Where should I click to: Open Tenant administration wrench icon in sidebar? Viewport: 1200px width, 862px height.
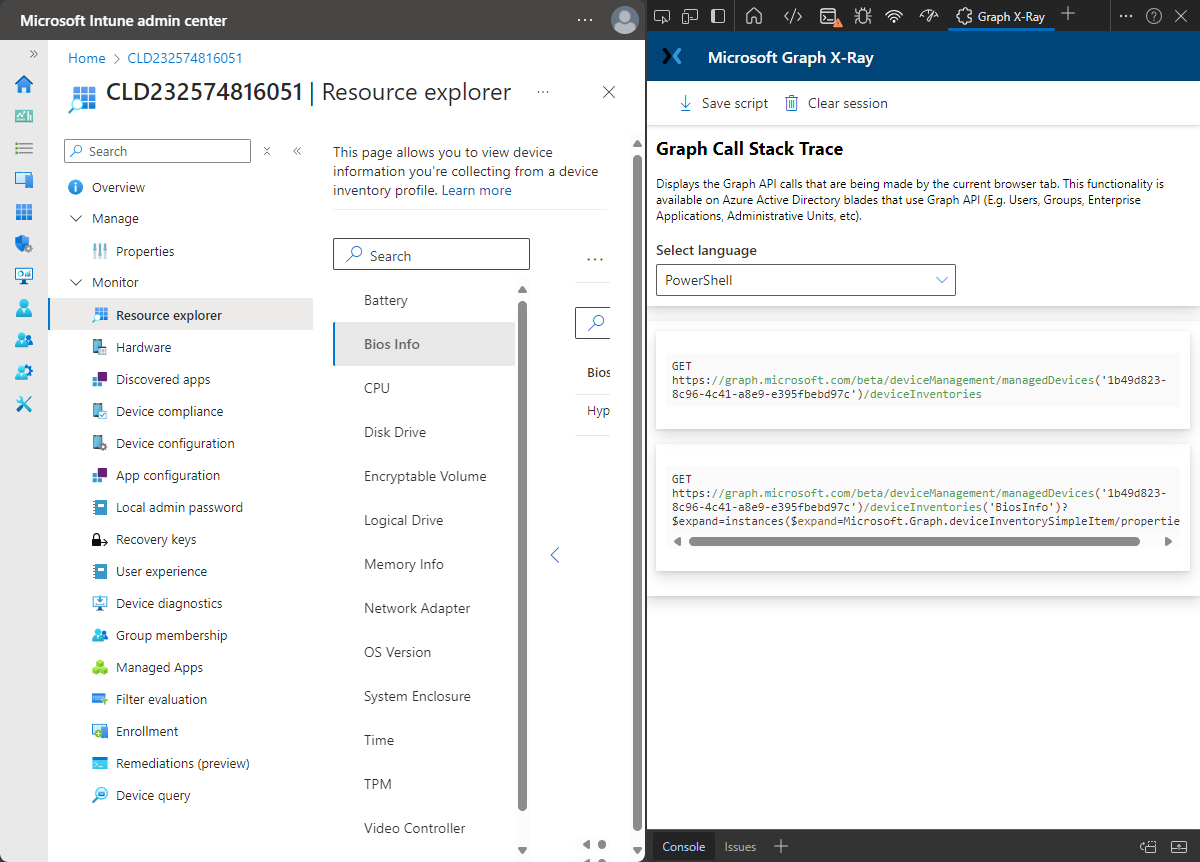(24, 404)
